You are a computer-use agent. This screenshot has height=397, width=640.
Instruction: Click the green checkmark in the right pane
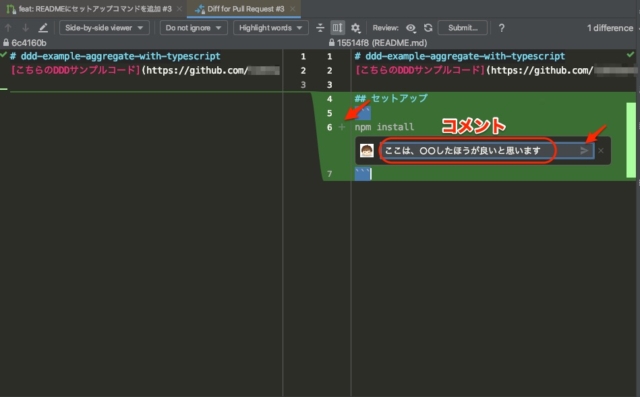tap(631, 54)
